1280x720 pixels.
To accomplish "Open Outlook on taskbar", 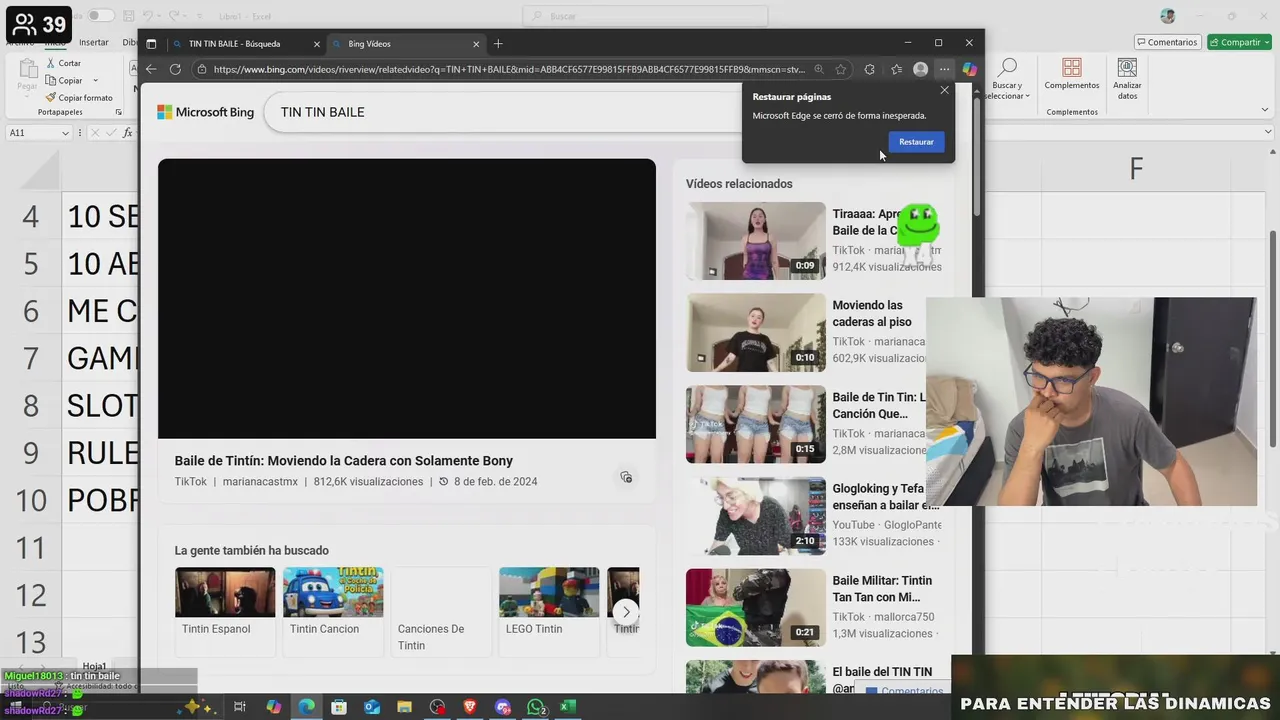I will click(372, 707).
